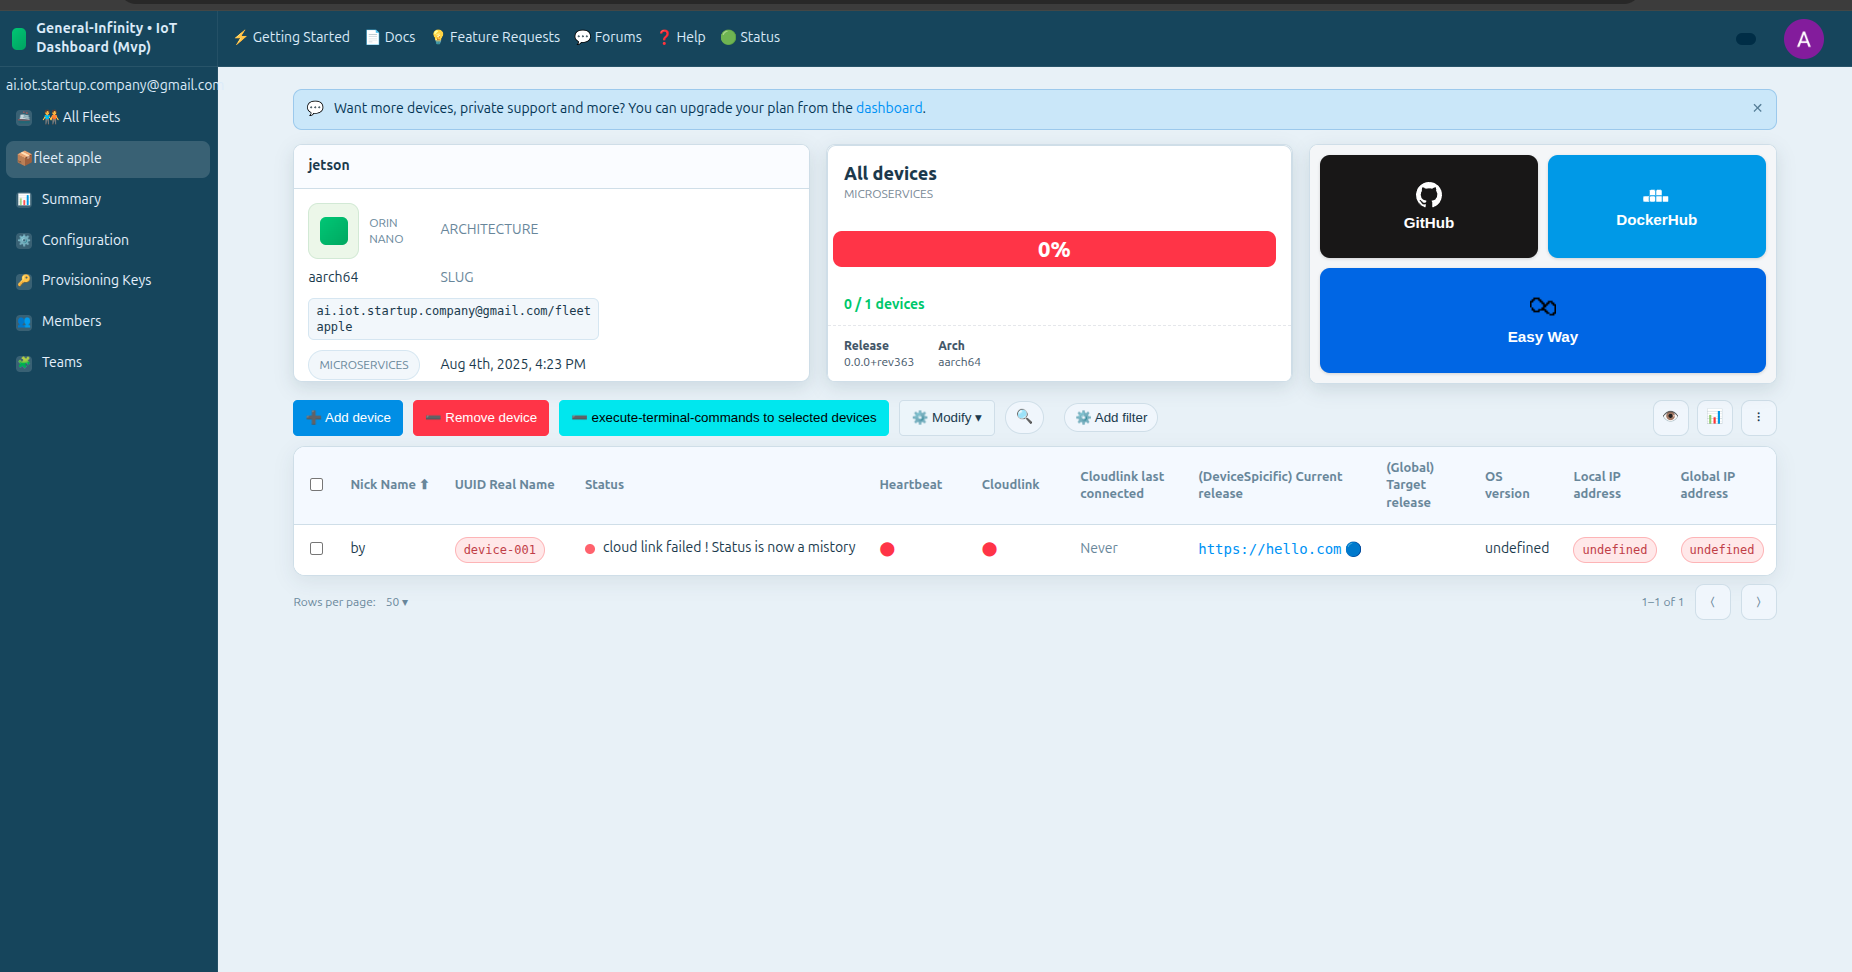Click the Add filter button

[x=1111, y=418]
